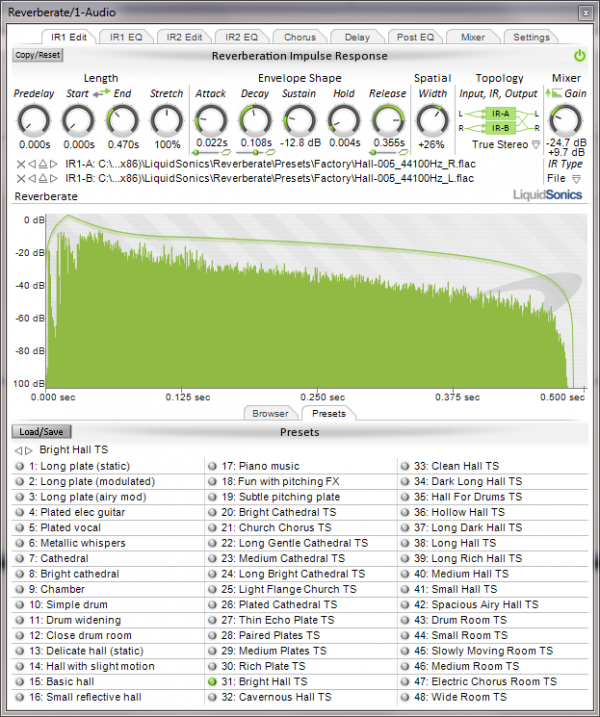This screenshot has height=717, width=600.
Task: Click the Start/End swap arrows icon
Action: 101,93
